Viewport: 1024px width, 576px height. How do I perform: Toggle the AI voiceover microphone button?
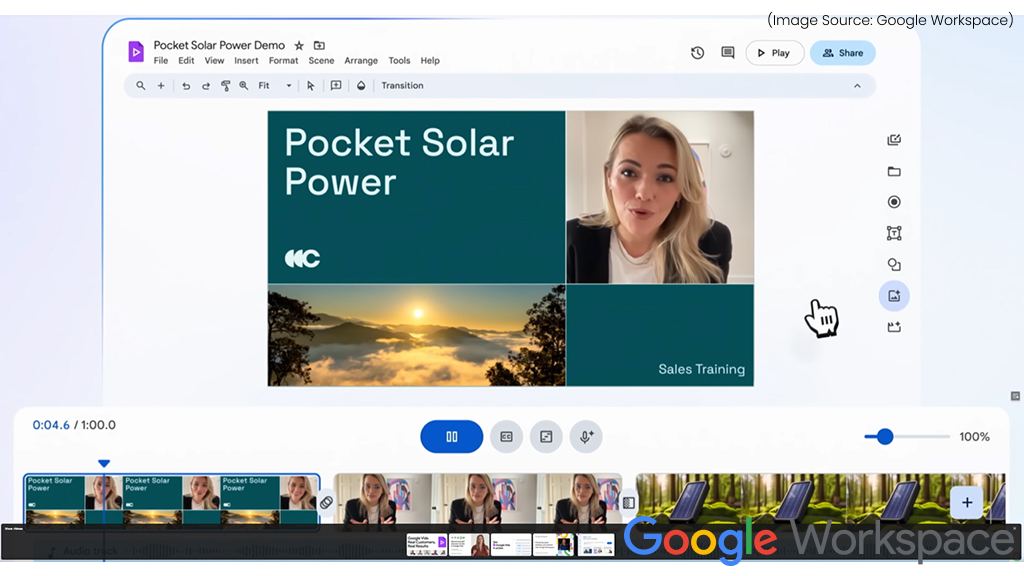pyautogui.click(x=586, y=437)
